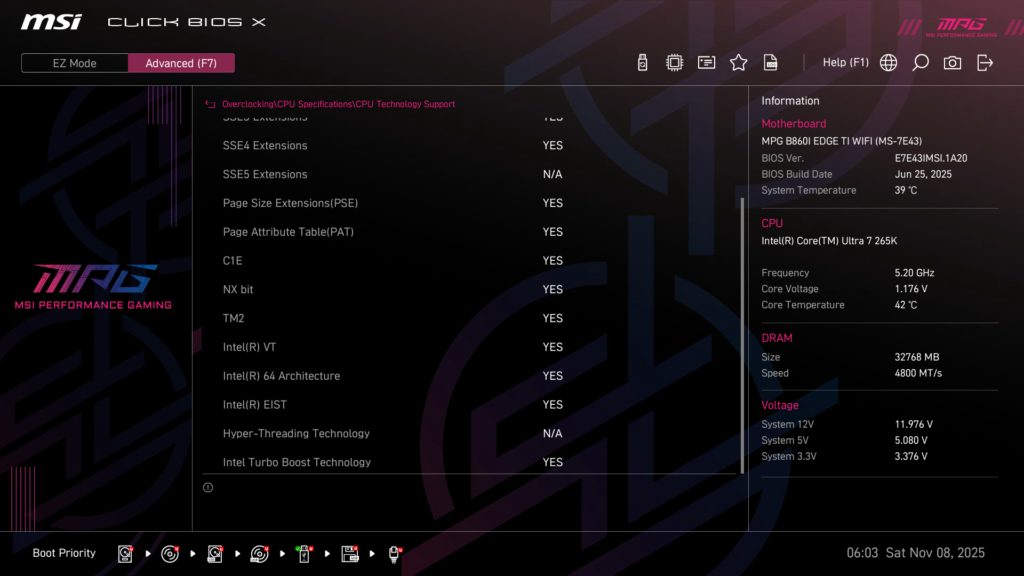Open the BIOS log document icon

tap(770, 61)
